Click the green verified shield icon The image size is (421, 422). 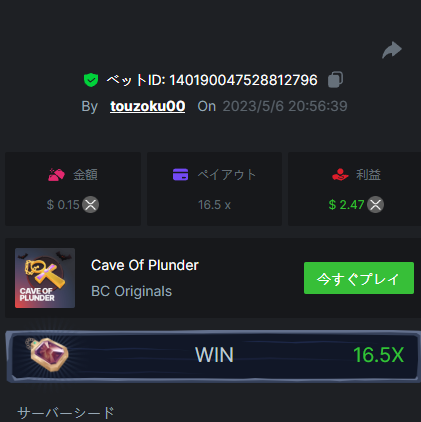tap(91, 80)
